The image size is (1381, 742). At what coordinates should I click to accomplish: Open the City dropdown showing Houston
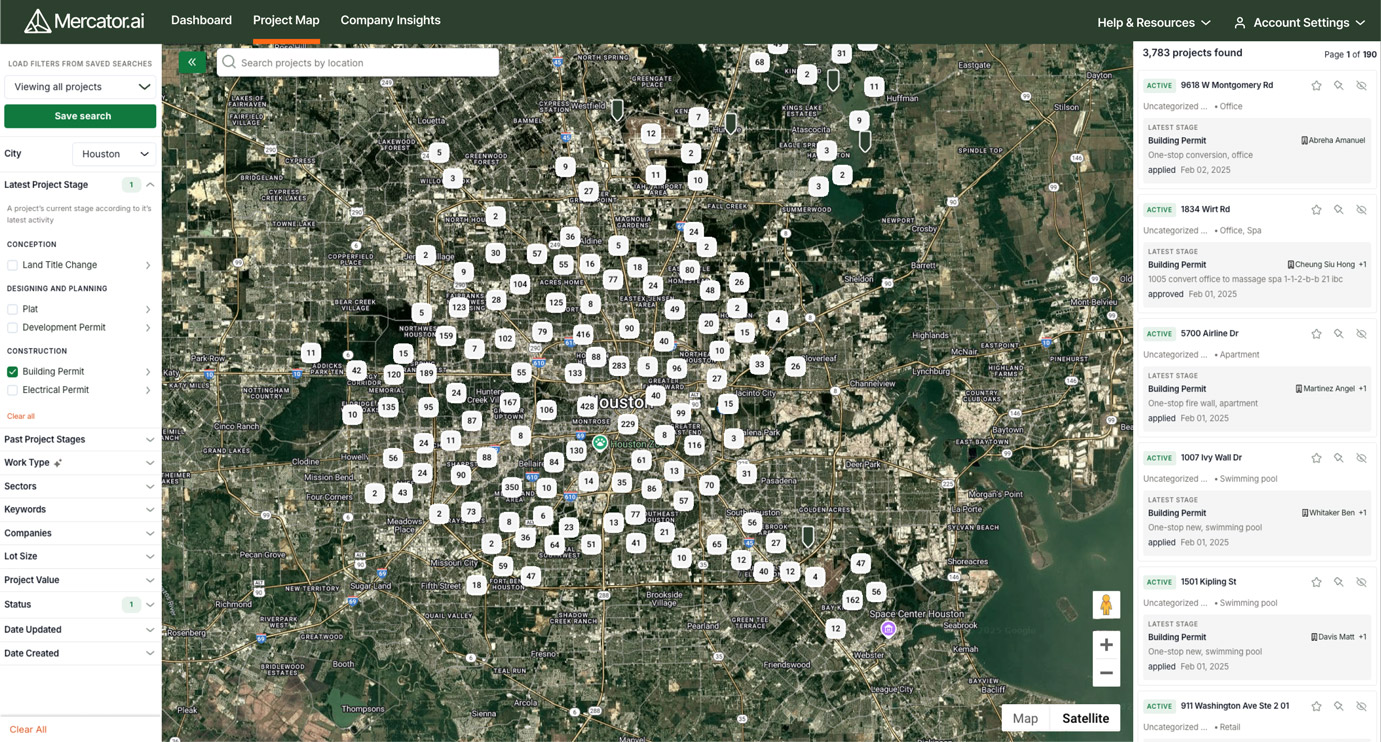click(115, 154)
